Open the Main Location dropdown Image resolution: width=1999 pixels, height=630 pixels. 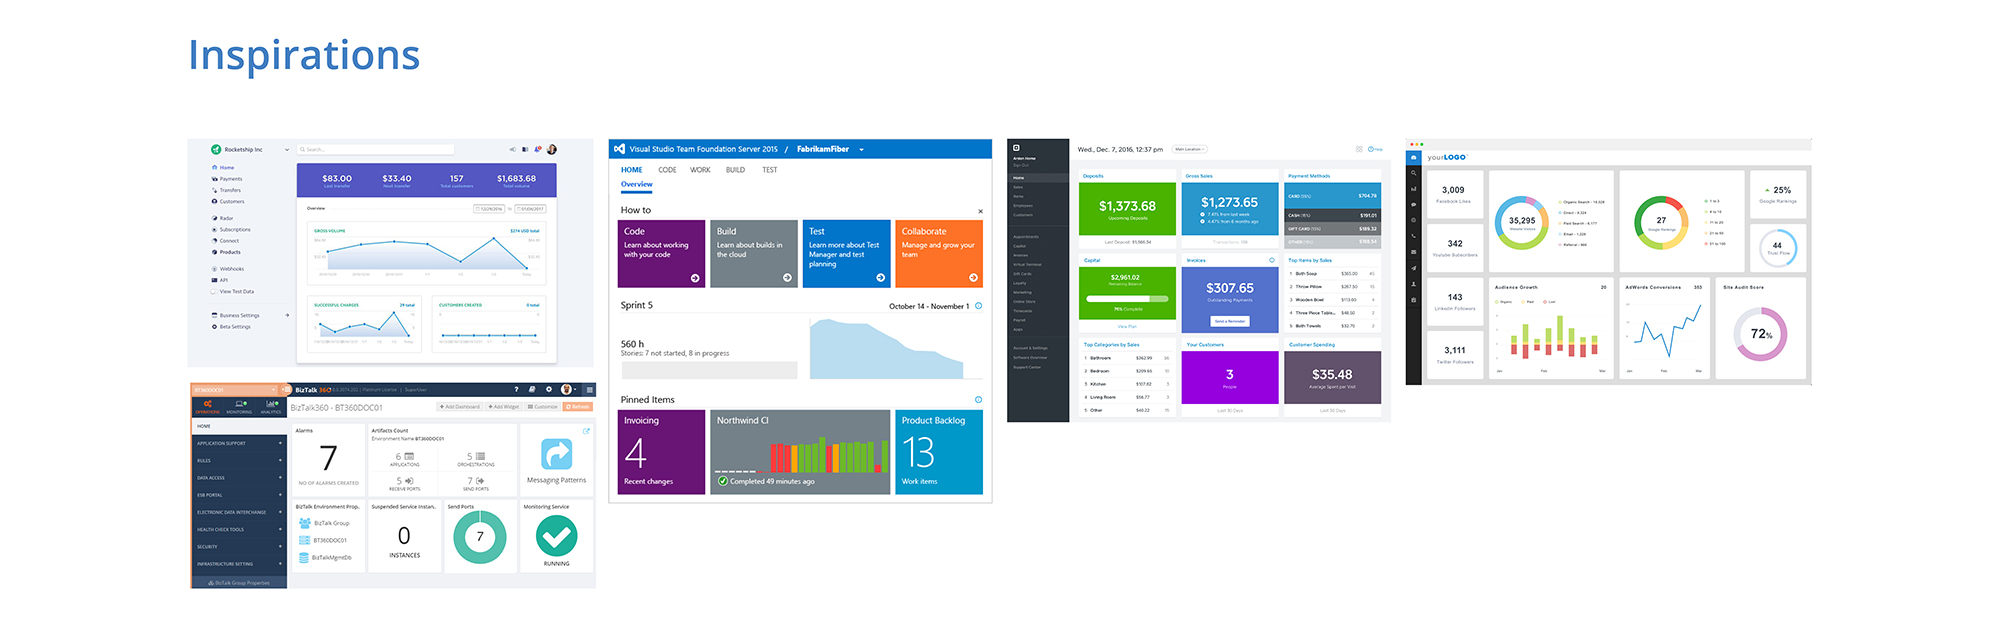point(1190,149)
